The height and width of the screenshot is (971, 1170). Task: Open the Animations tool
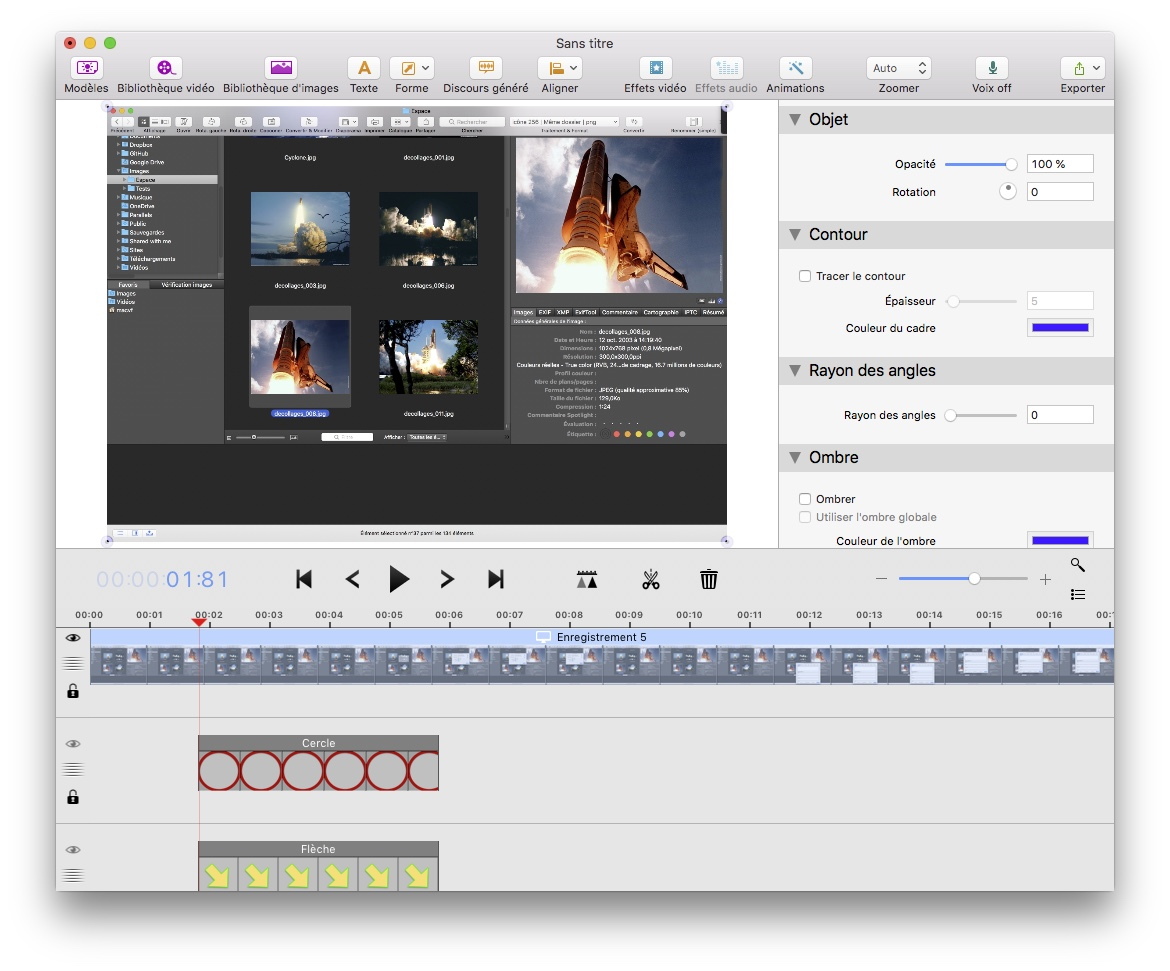(795, 68)
